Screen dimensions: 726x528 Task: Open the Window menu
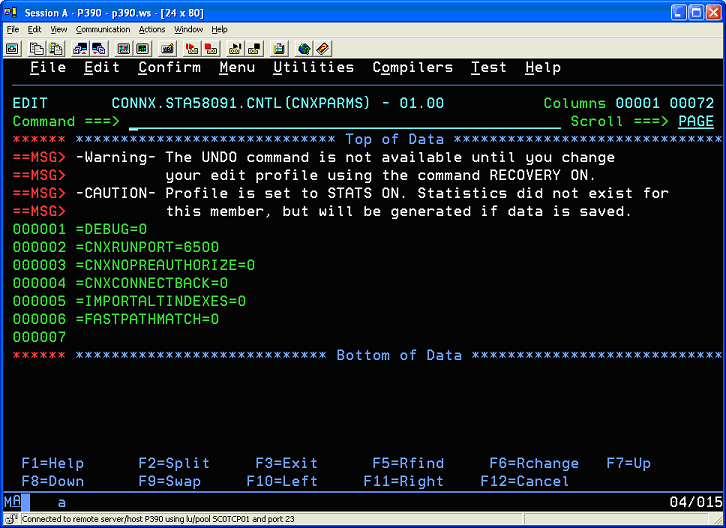[188, 30]
